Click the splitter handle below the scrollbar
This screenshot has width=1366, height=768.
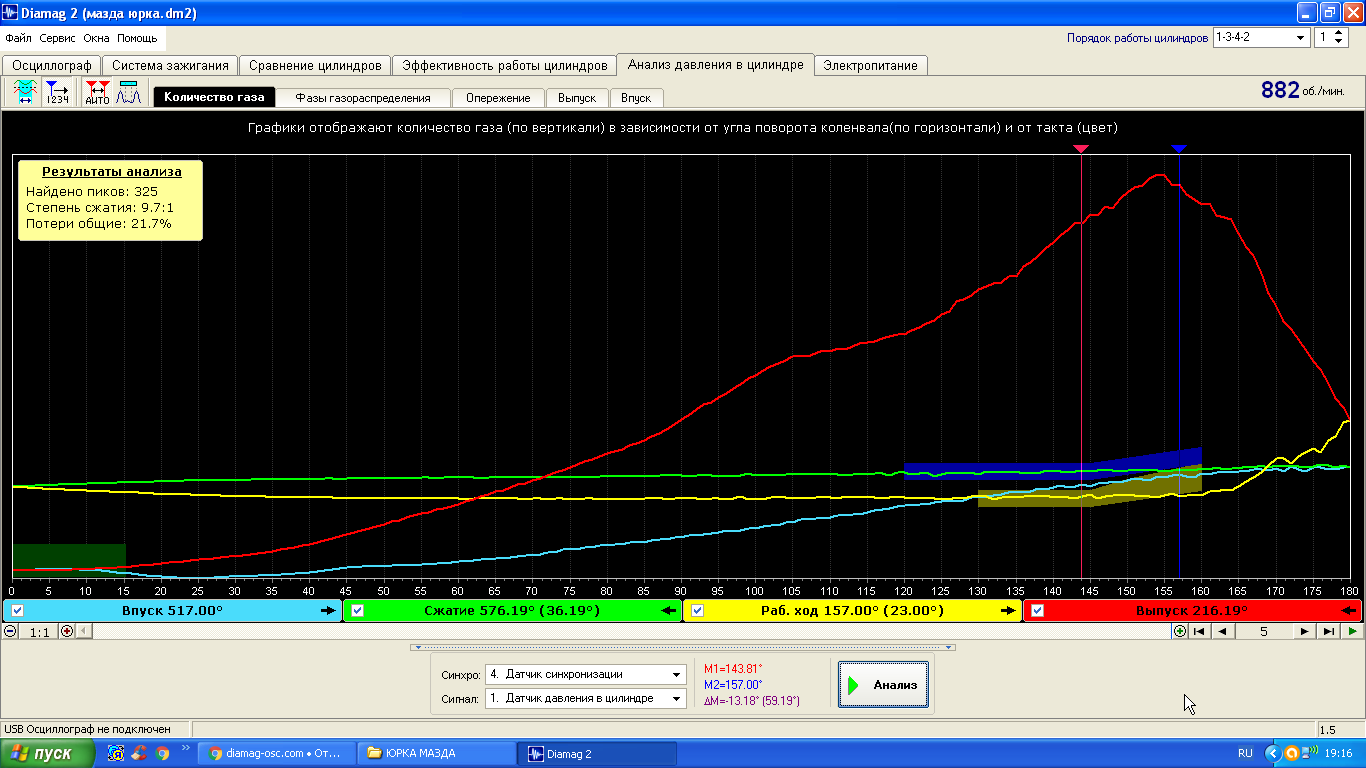[x=683, y=648]
